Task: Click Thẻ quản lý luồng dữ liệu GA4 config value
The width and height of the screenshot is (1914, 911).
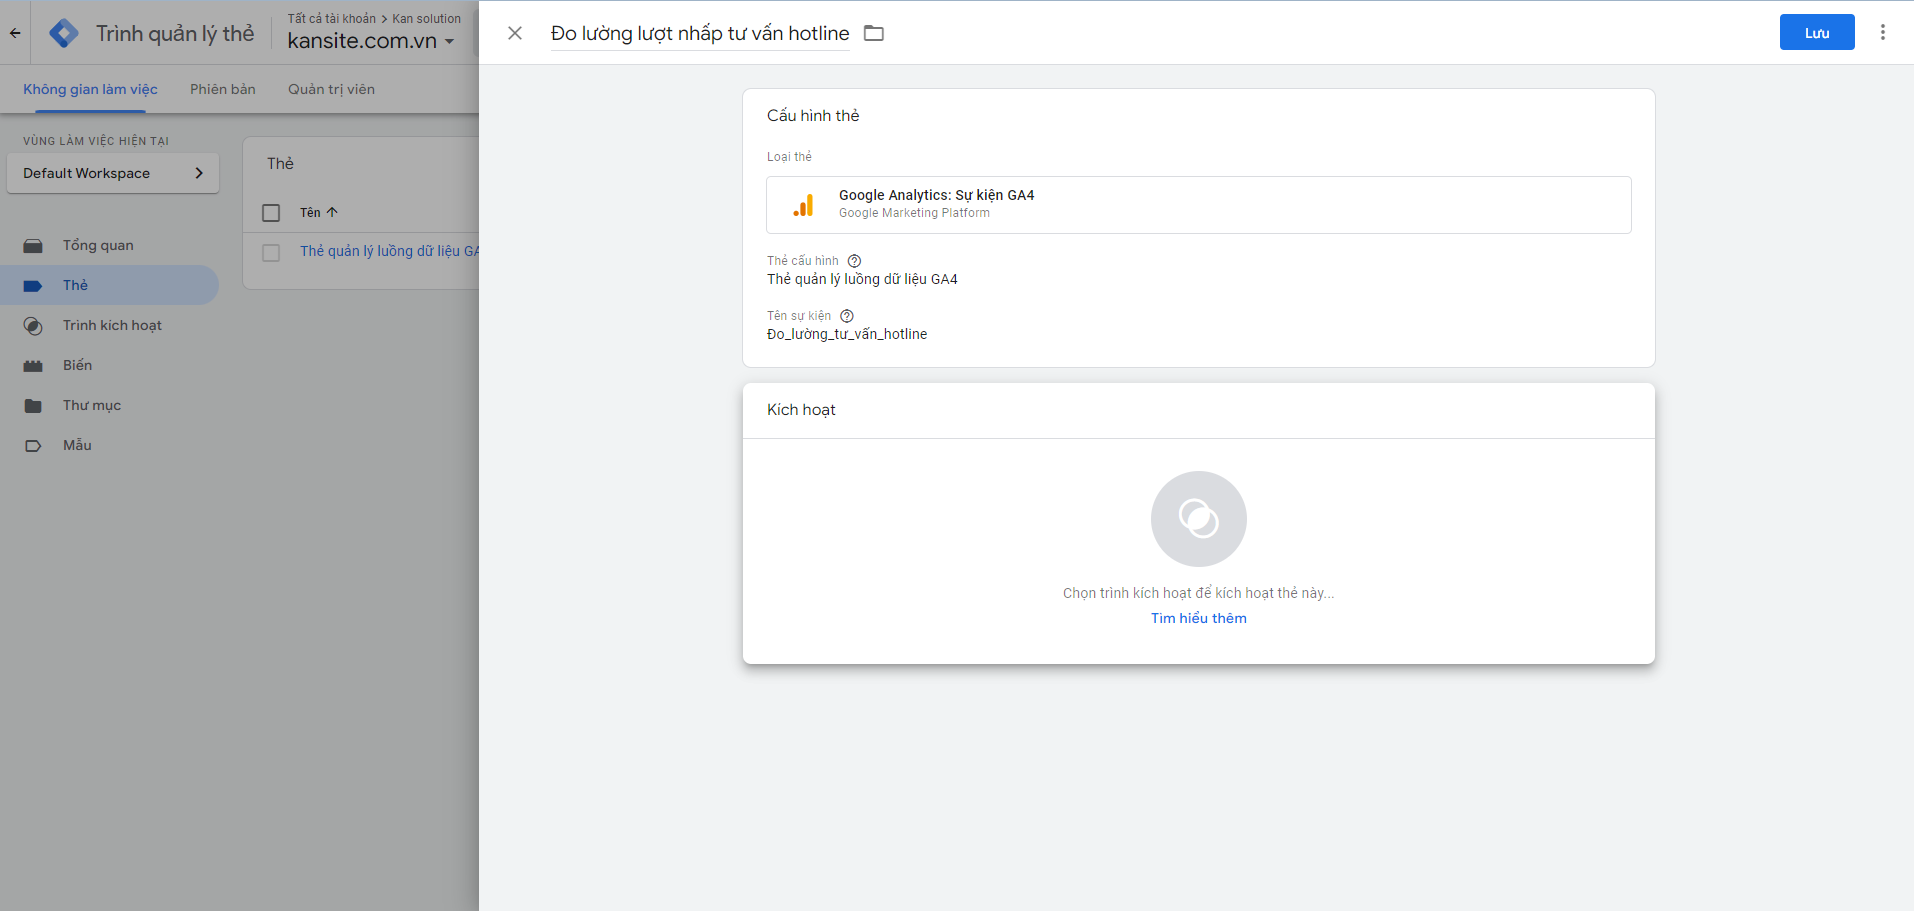Action: (862, 279)
